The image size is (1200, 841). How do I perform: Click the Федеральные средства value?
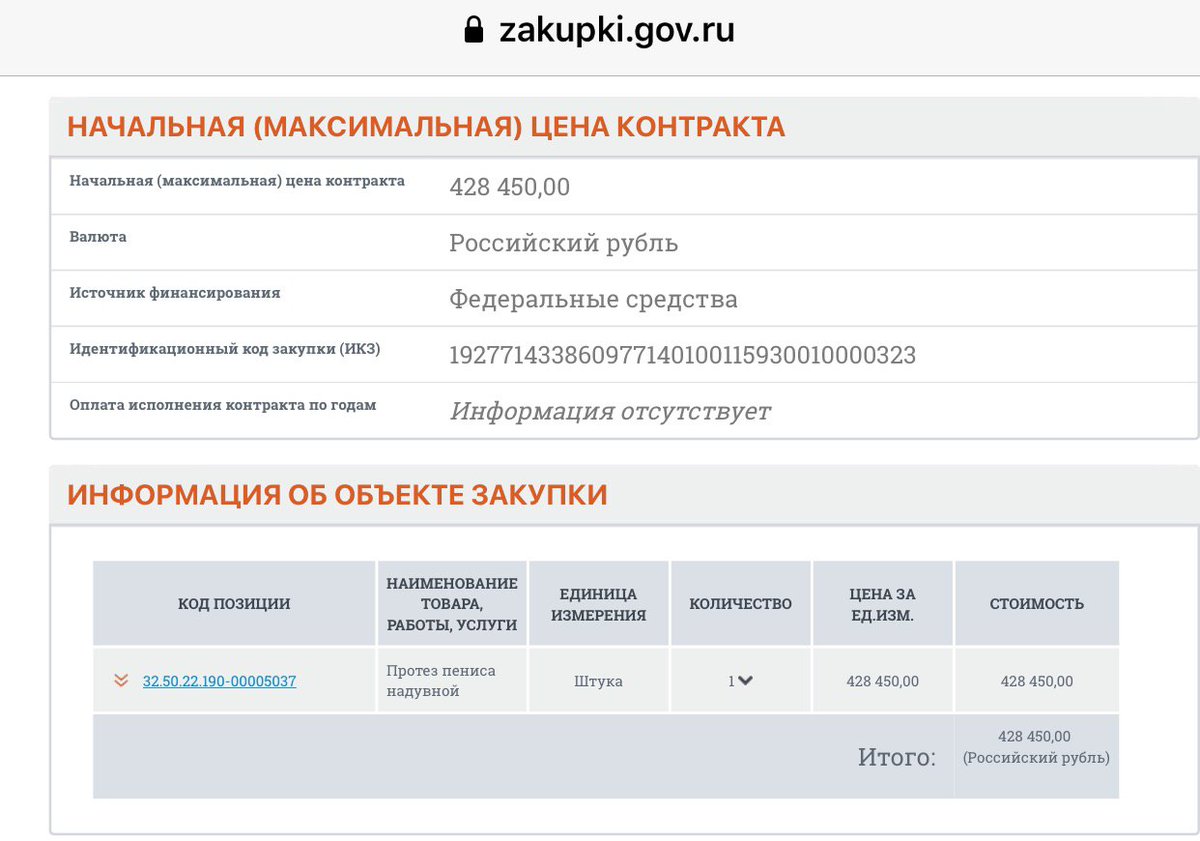click(x=593, y=299)
